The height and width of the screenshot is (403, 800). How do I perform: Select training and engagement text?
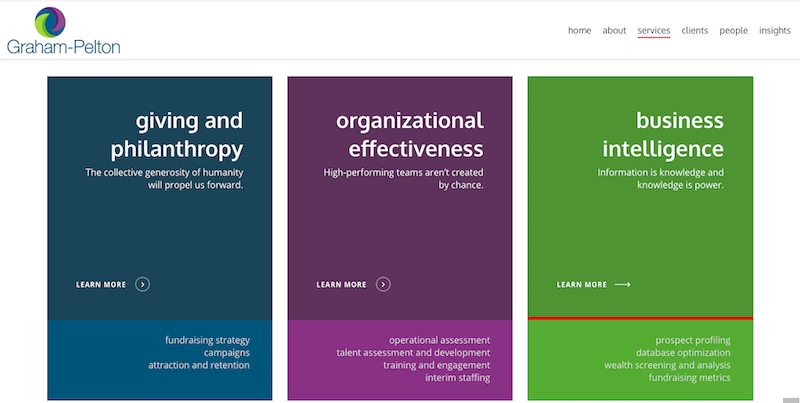click(x=437, y=365)
